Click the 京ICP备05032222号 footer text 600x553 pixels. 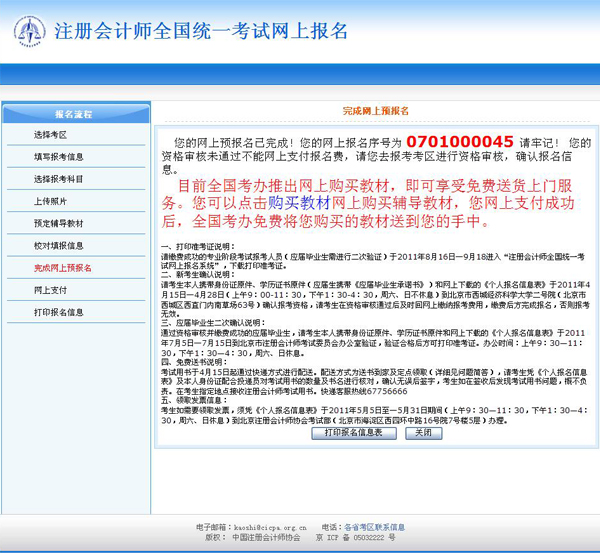[355, 537]
